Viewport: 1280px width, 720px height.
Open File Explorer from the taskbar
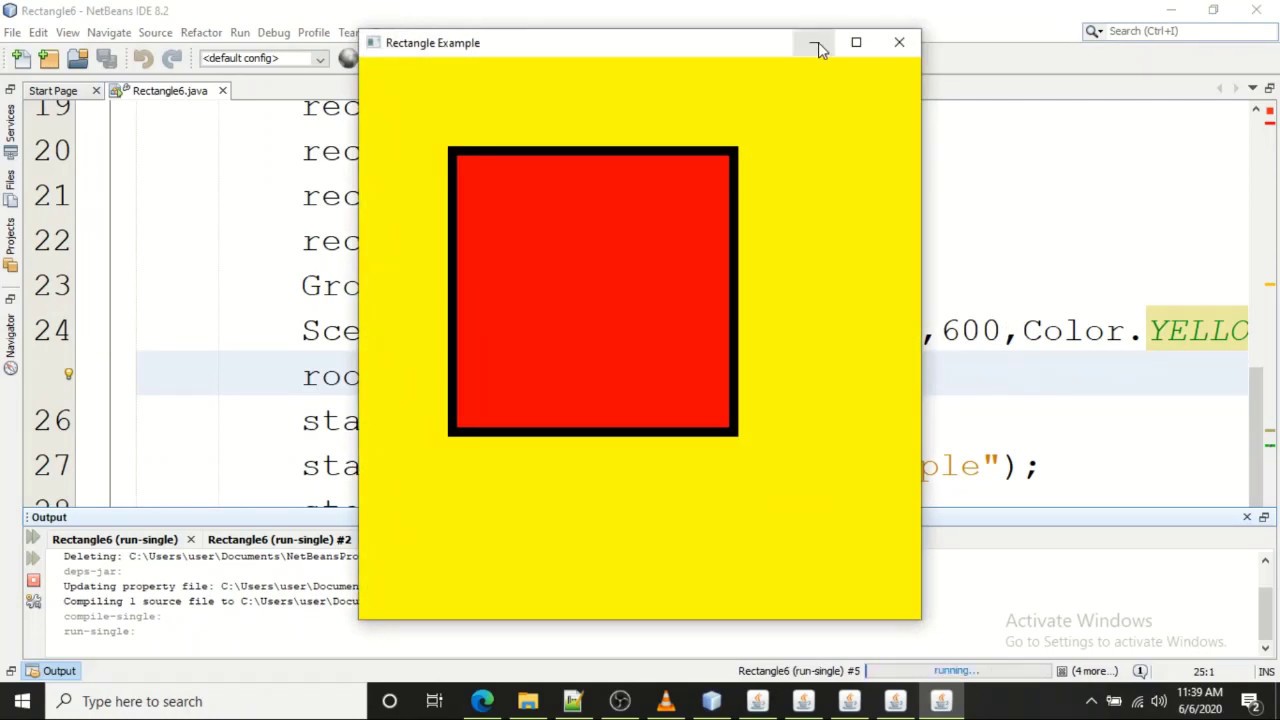[x=528, y=701]
